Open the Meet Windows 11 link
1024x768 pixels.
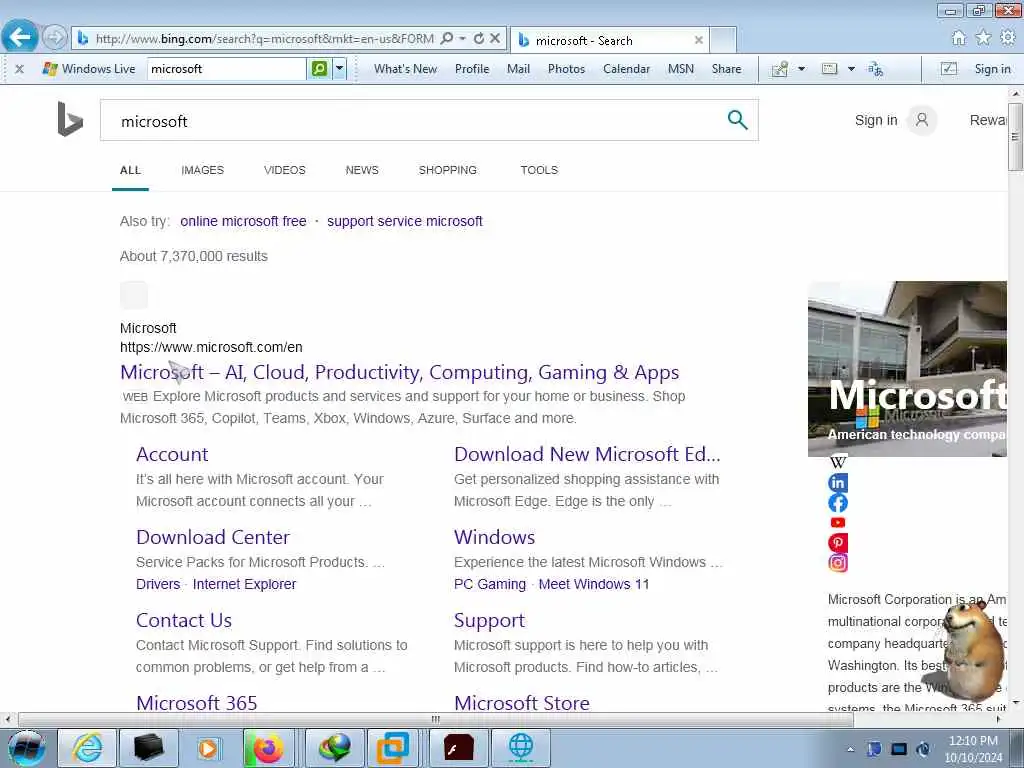(594, 584)
